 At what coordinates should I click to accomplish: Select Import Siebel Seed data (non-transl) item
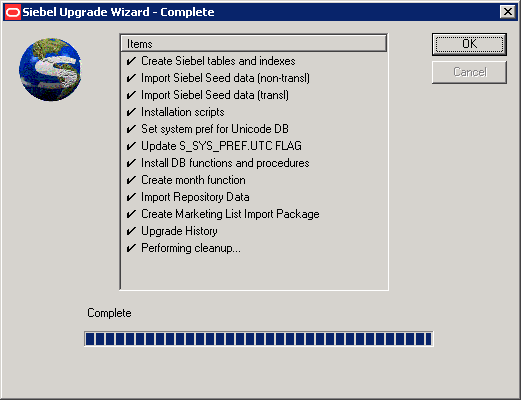pos(225,78)
